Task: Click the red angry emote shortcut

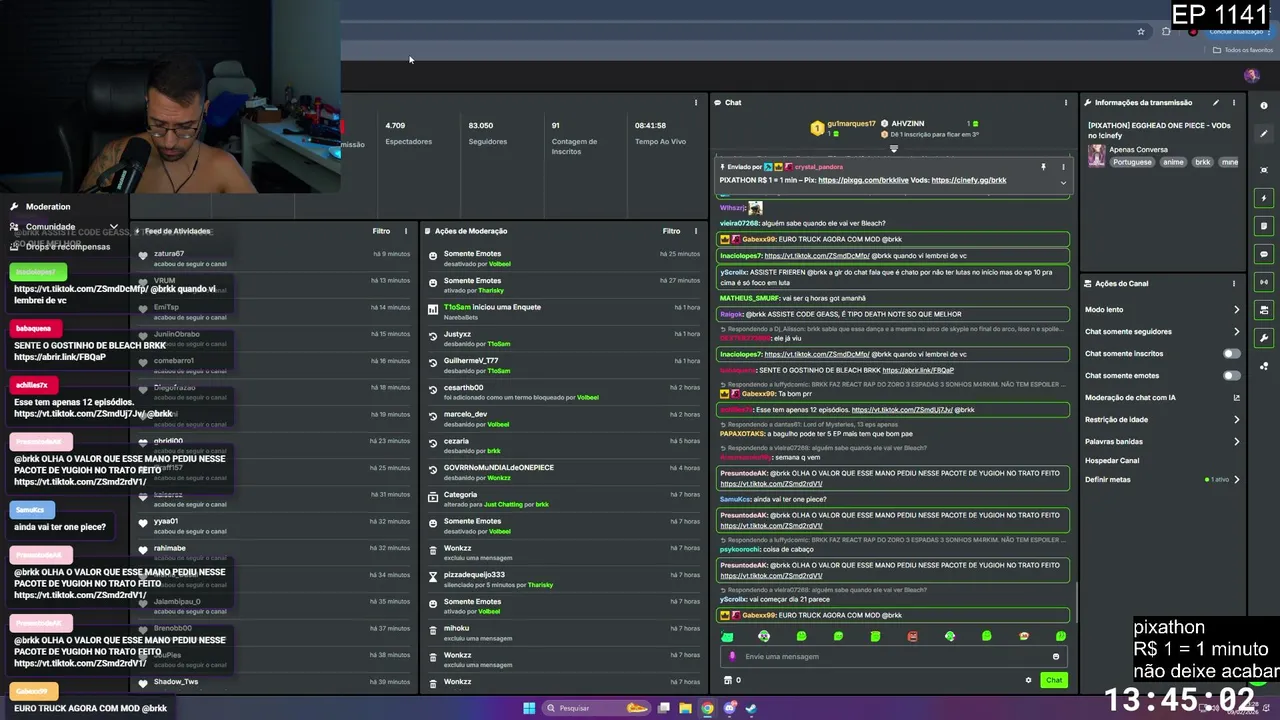Action: click(912, 636)
